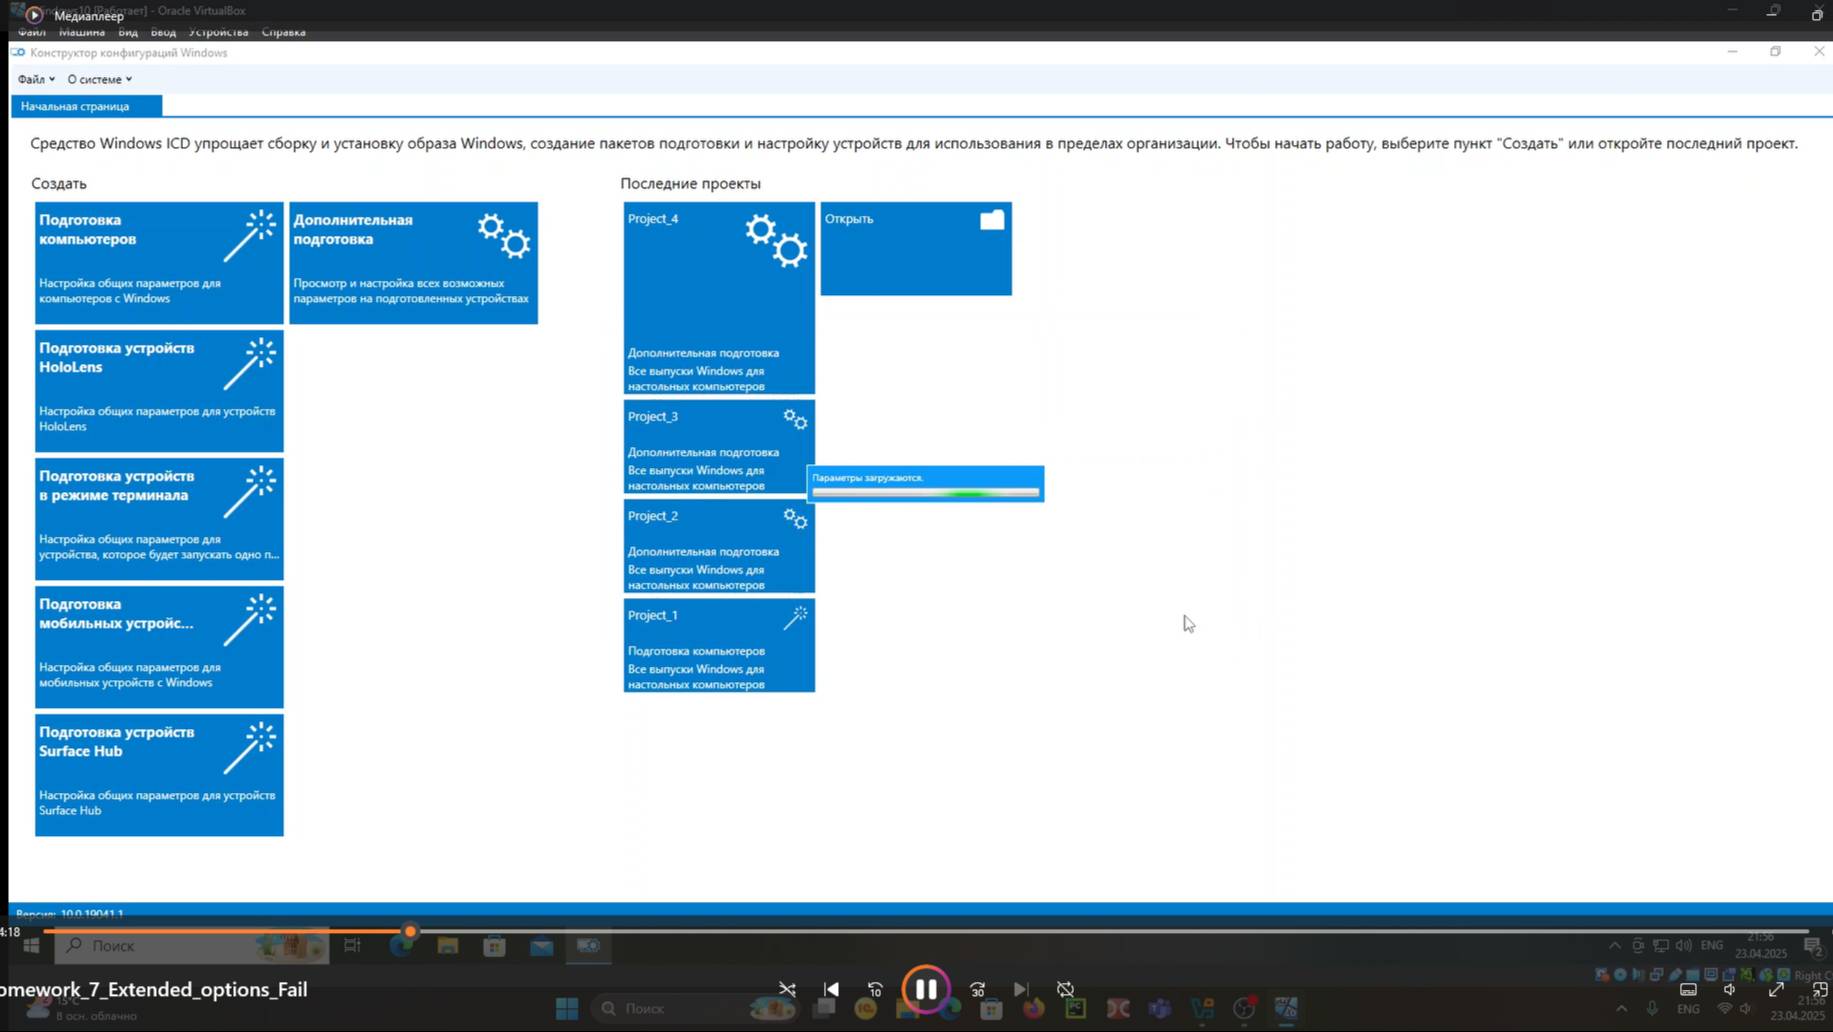Open recent project Project_2
The image size is (1833, 1032).
point(719,546)
